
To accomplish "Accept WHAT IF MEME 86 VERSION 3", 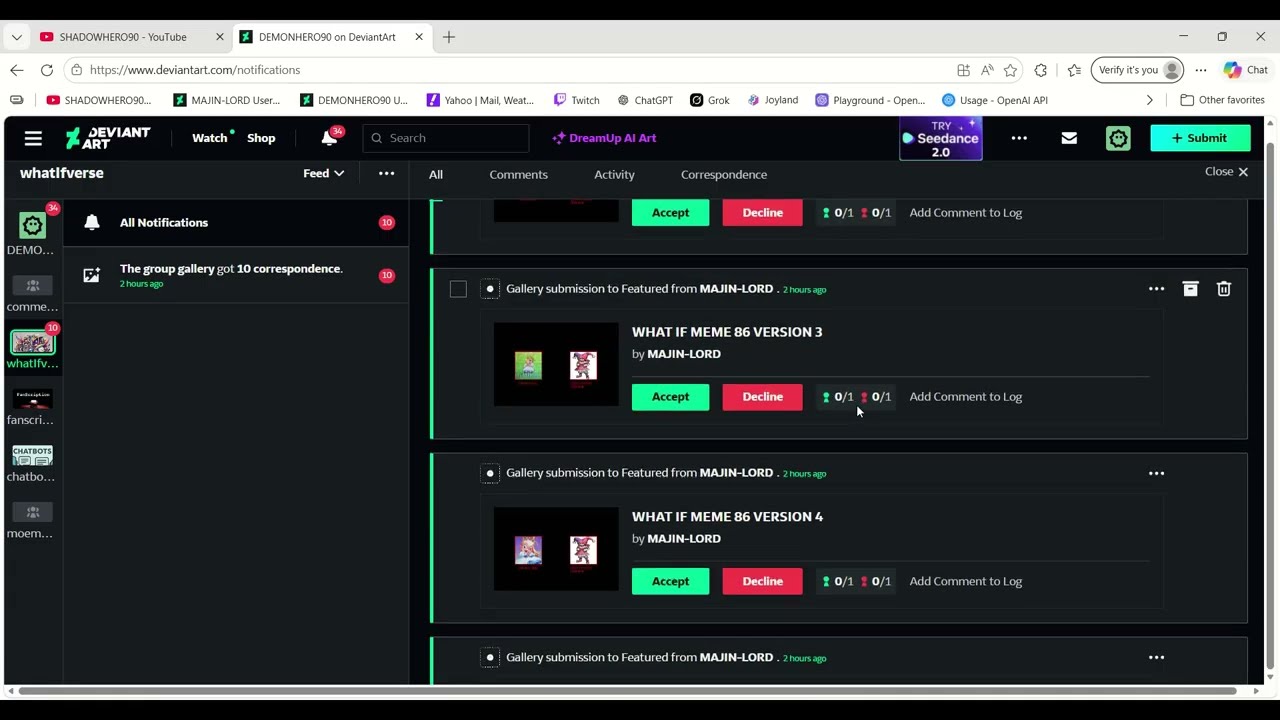I will click(670, 397).
